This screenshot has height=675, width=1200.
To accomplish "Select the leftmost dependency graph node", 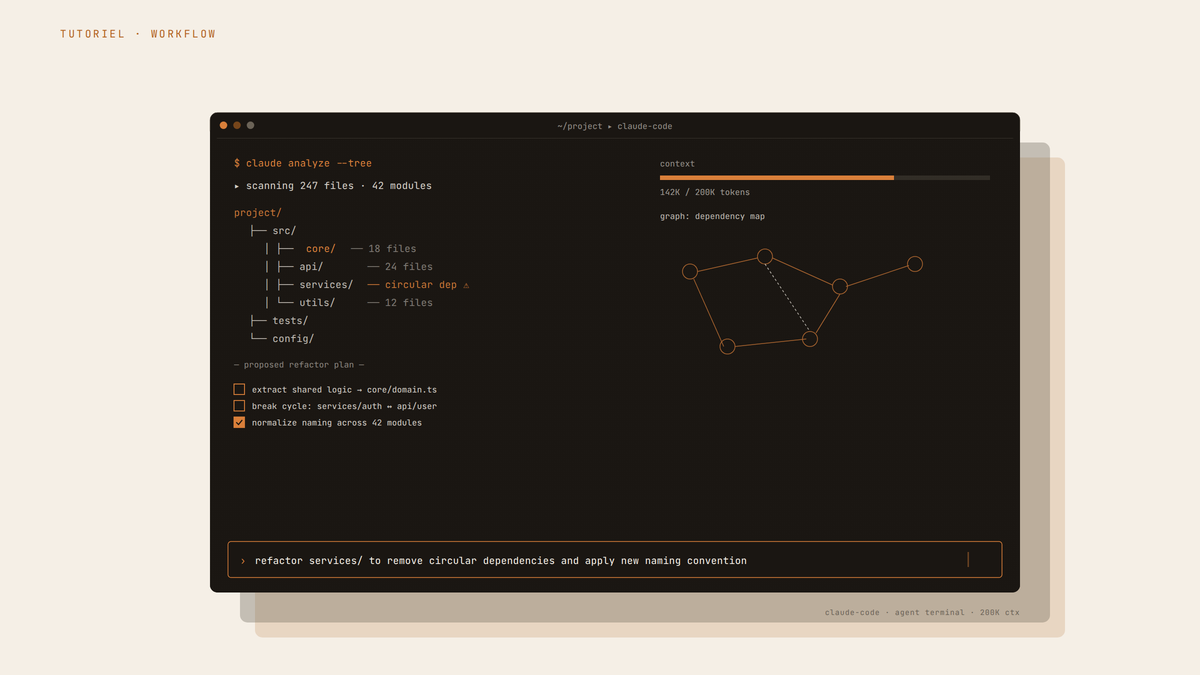I will point(689,271).
